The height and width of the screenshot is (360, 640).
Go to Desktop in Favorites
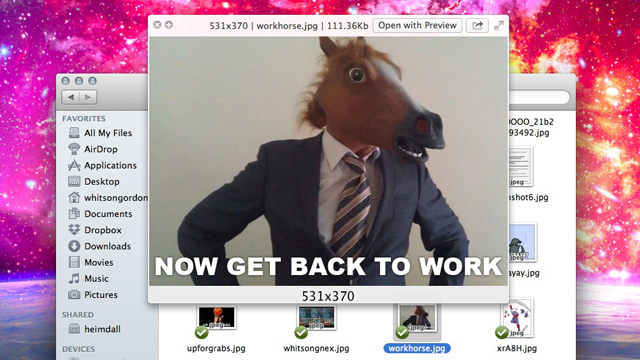pos(94,182)
